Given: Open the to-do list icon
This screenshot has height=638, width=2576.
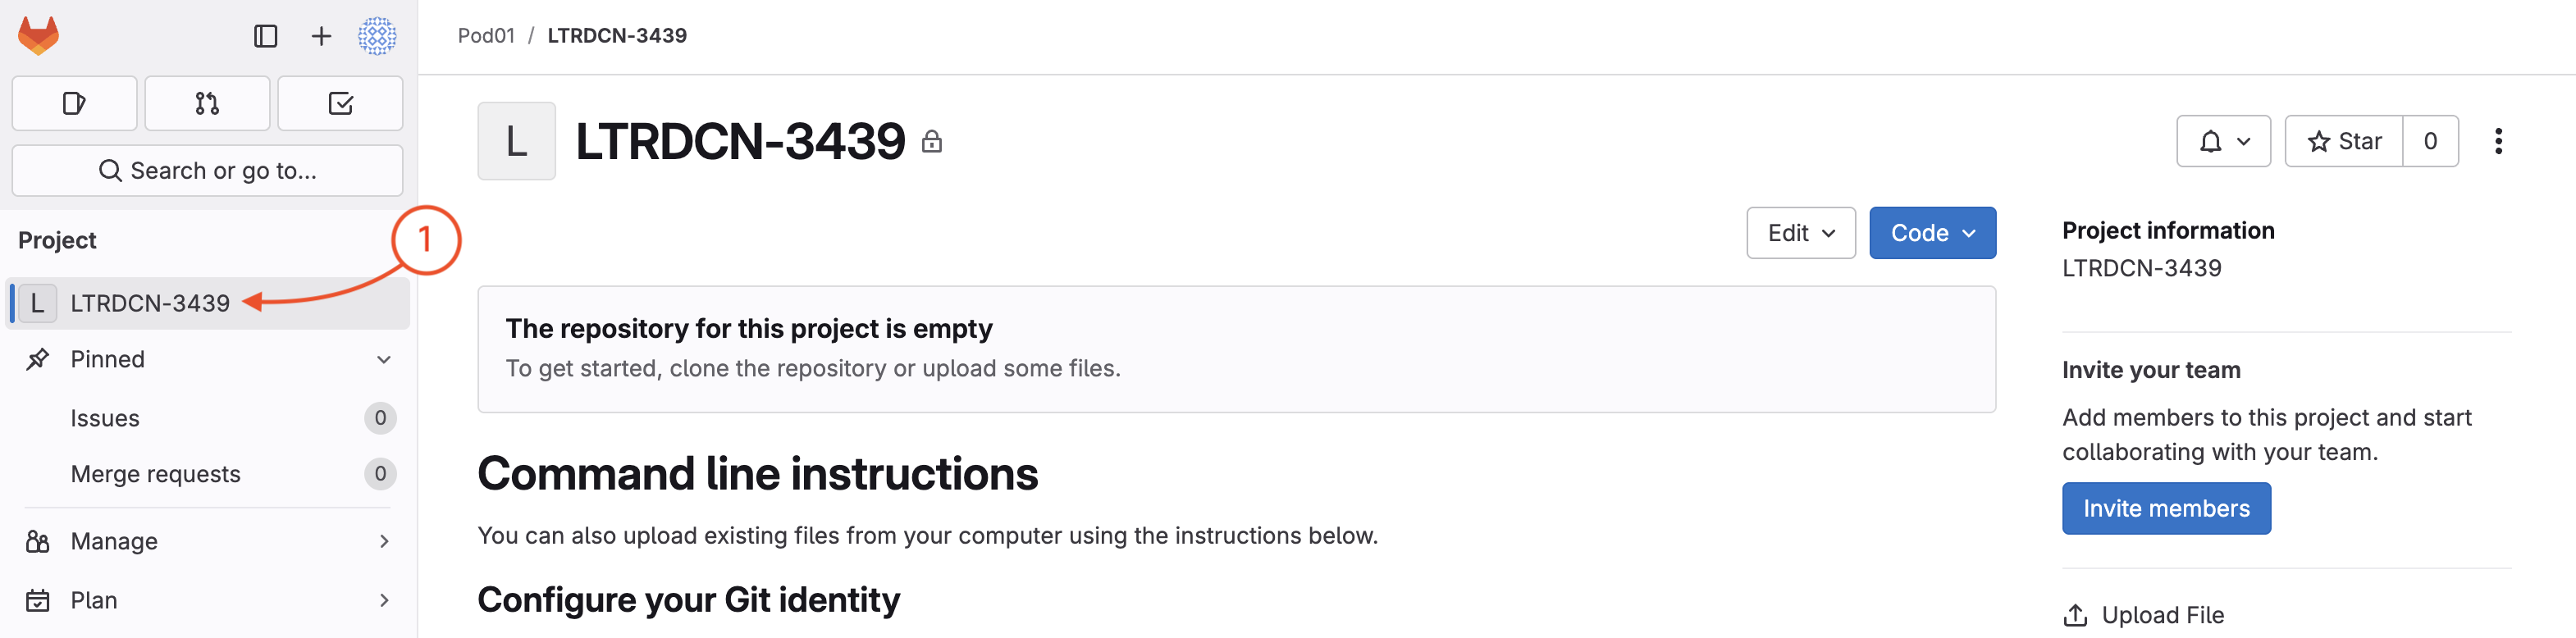Looking at the screenshot, I should tap(340, 103).
